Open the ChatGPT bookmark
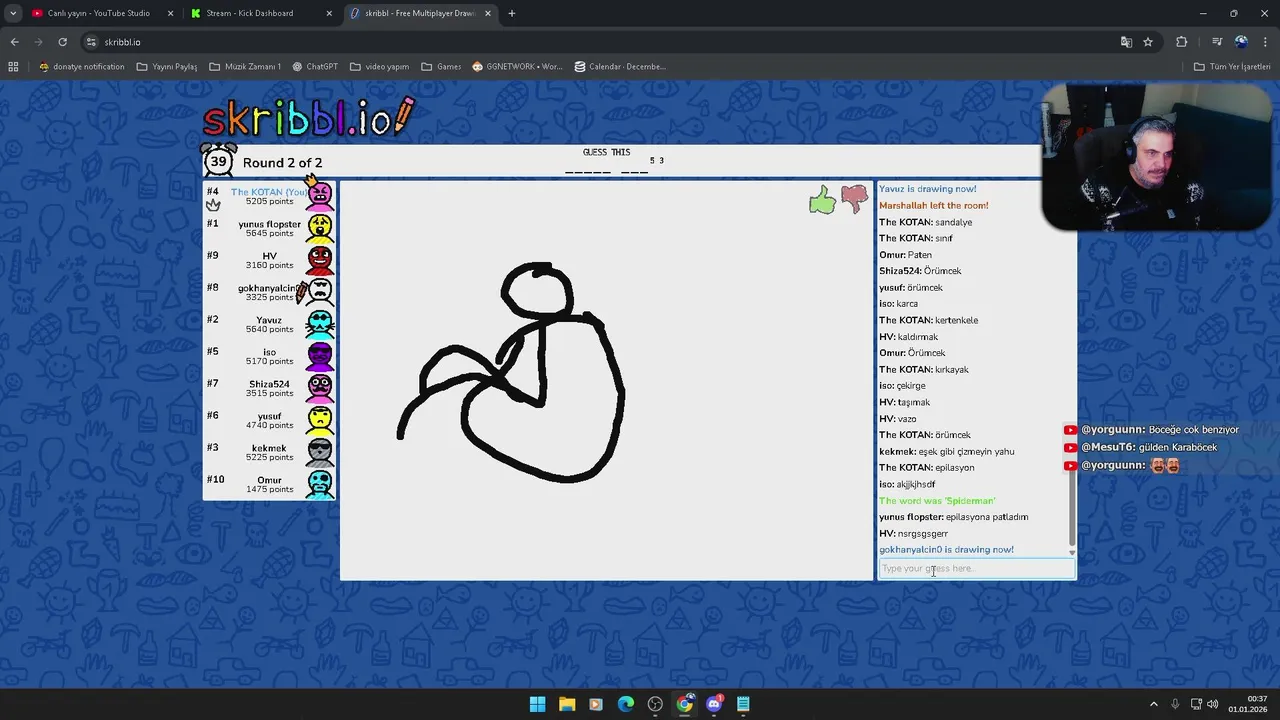 [315, 67]
